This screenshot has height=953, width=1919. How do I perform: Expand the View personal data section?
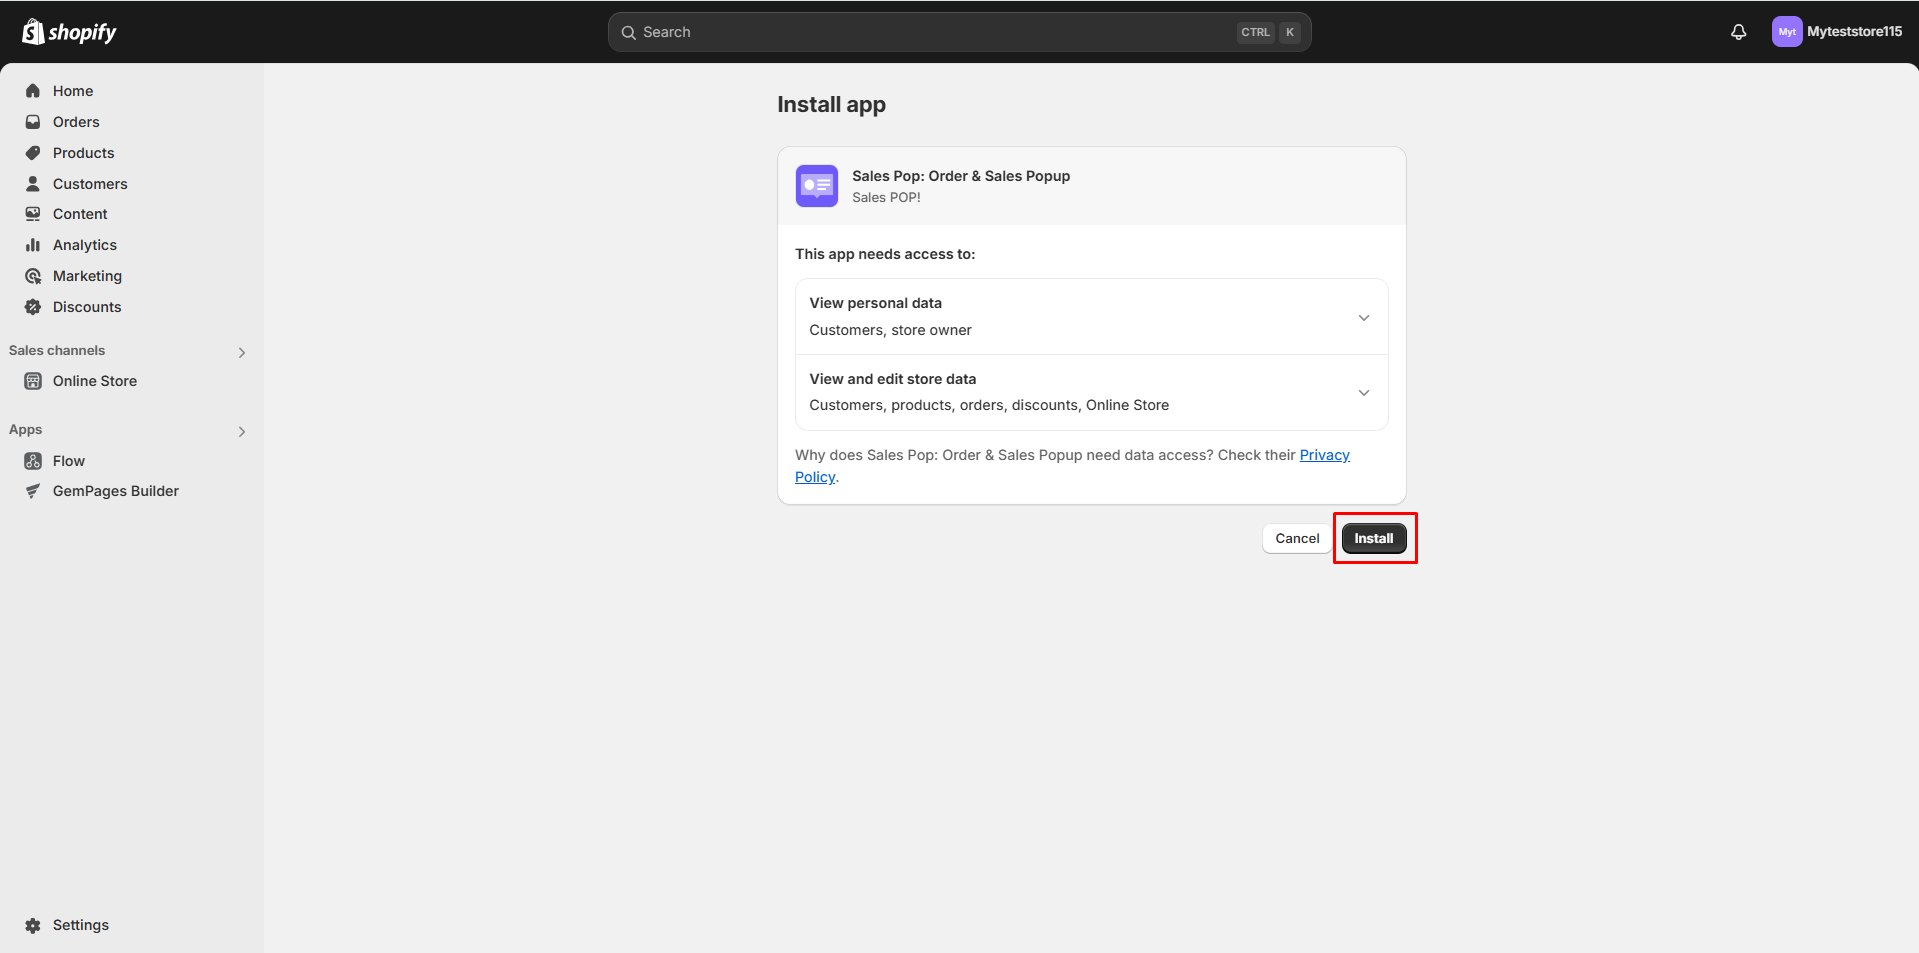(1363, 317)
